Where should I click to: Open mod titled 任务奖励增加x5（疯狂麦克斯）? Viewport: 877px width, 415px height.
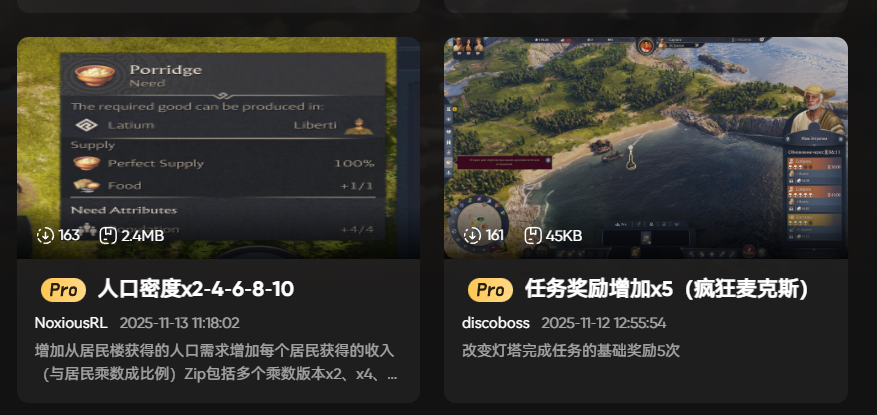point(667,290)
